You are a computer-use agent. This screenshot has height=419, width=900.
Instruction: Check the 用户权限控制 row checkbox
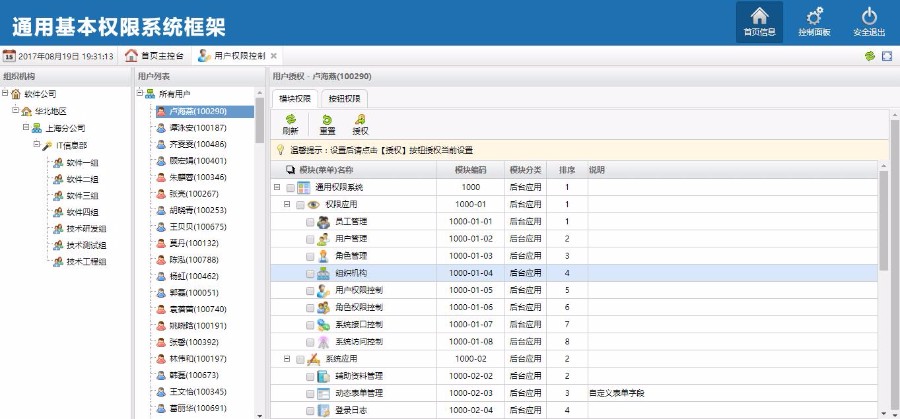click(x=310, y=291)
